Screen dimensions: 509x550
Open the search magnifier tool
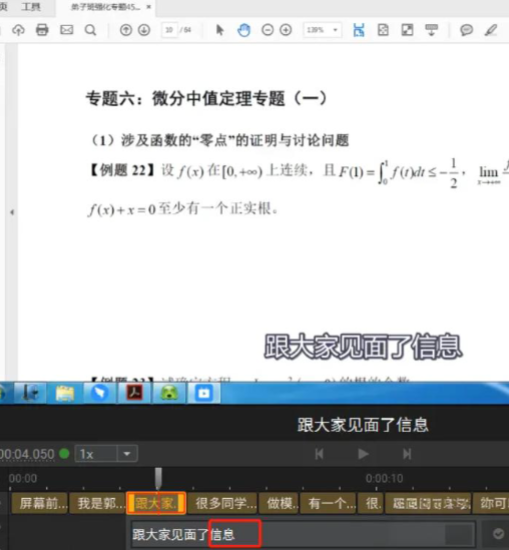tap(91, 30)
